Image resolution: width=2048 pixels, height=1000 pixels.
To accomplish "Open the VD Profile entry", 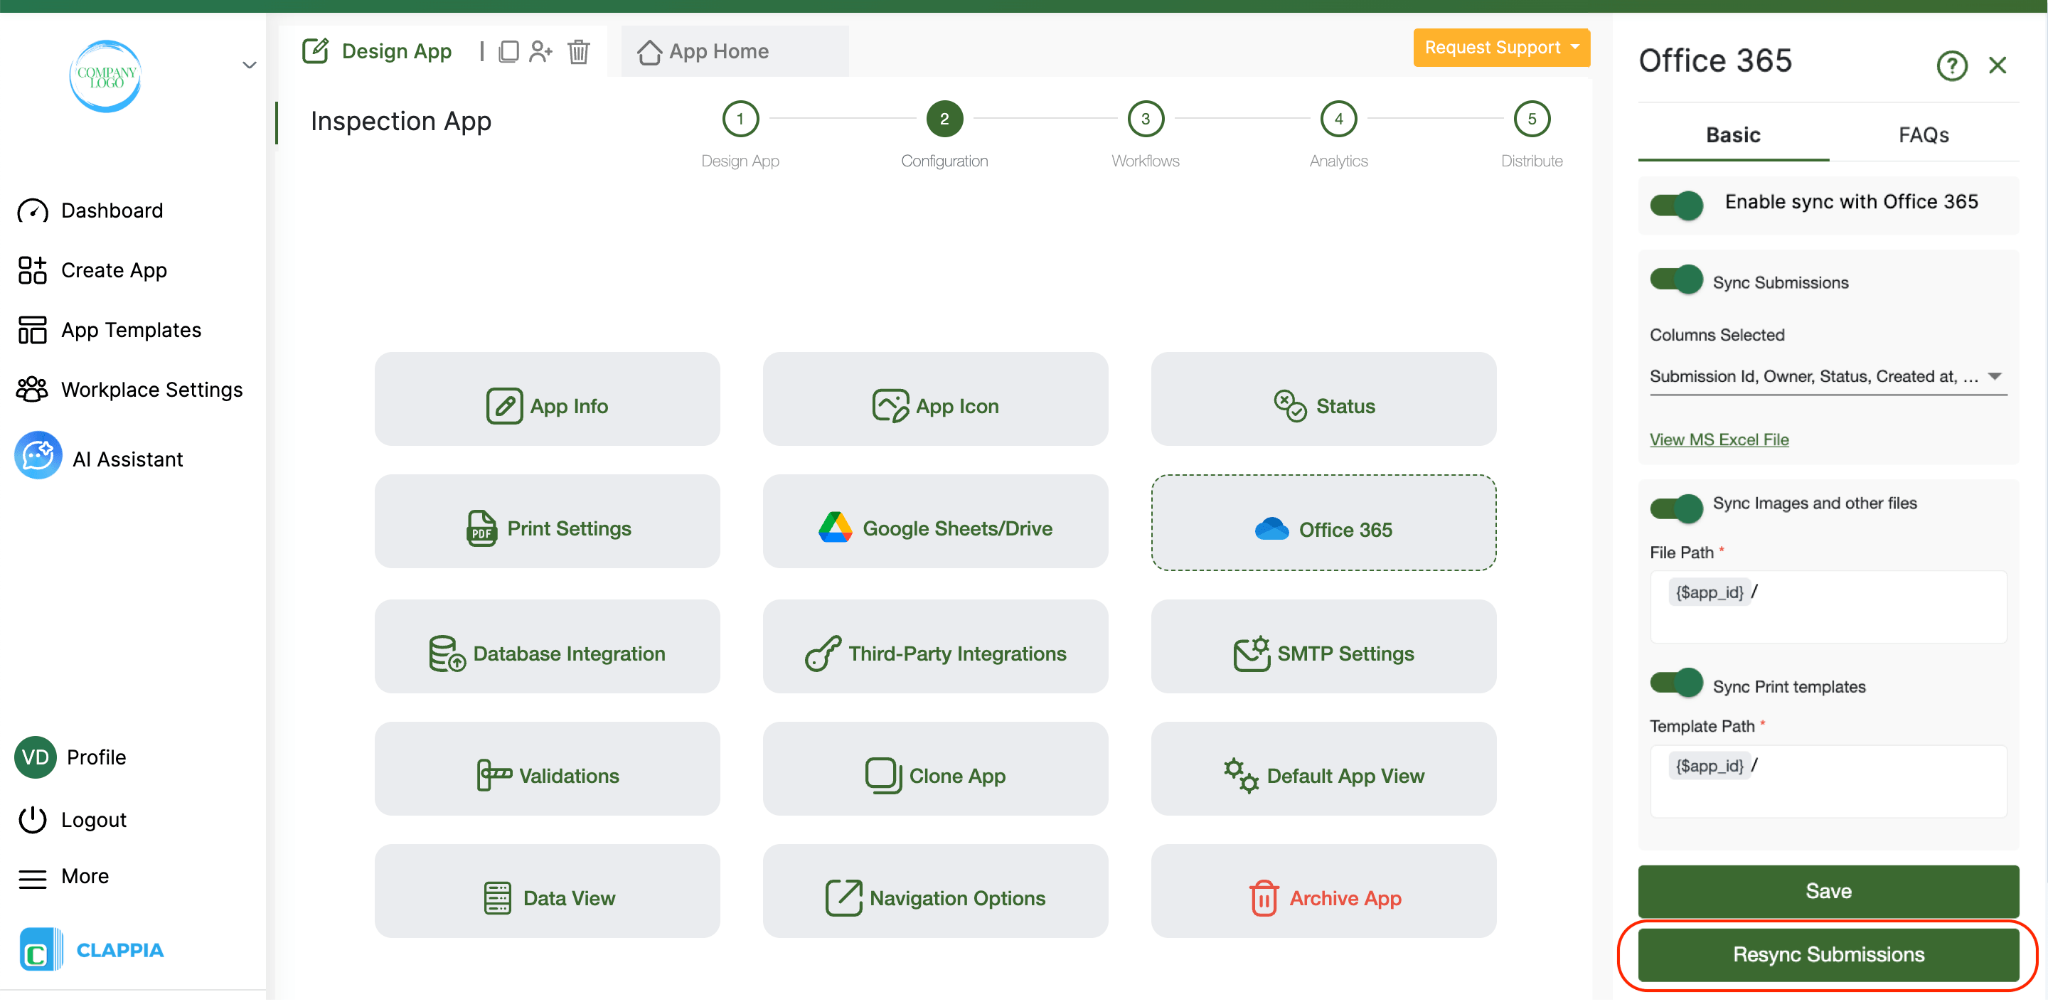I will click(x=71, y=757).
